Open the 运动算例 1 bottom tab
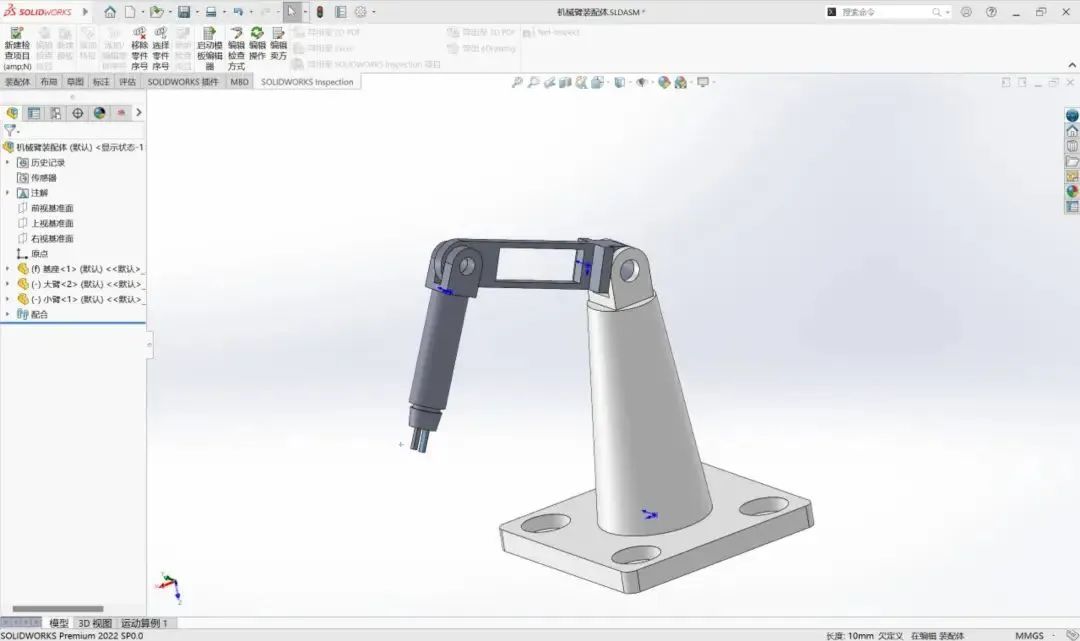 143,623
